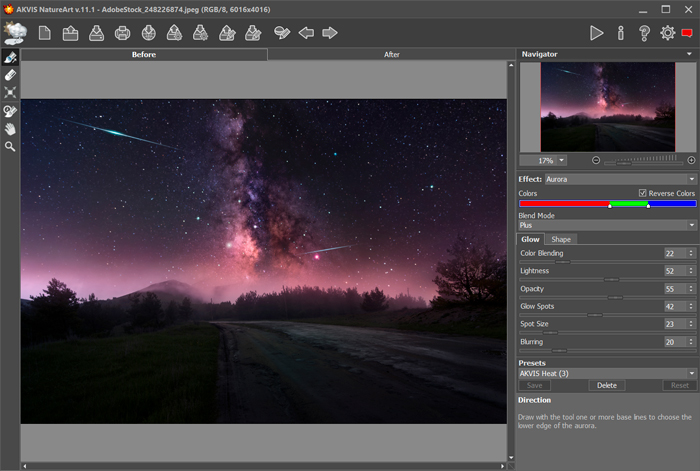
Task: Run processing with the play button
Action: point(596,33)
